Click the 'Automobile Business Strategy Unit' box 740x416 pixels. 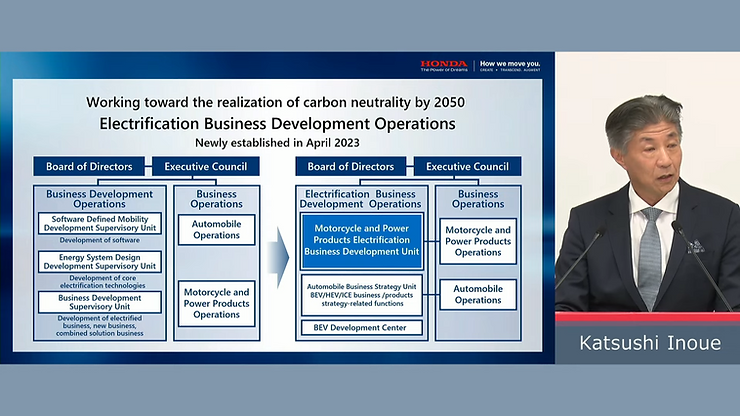point(362,295)
